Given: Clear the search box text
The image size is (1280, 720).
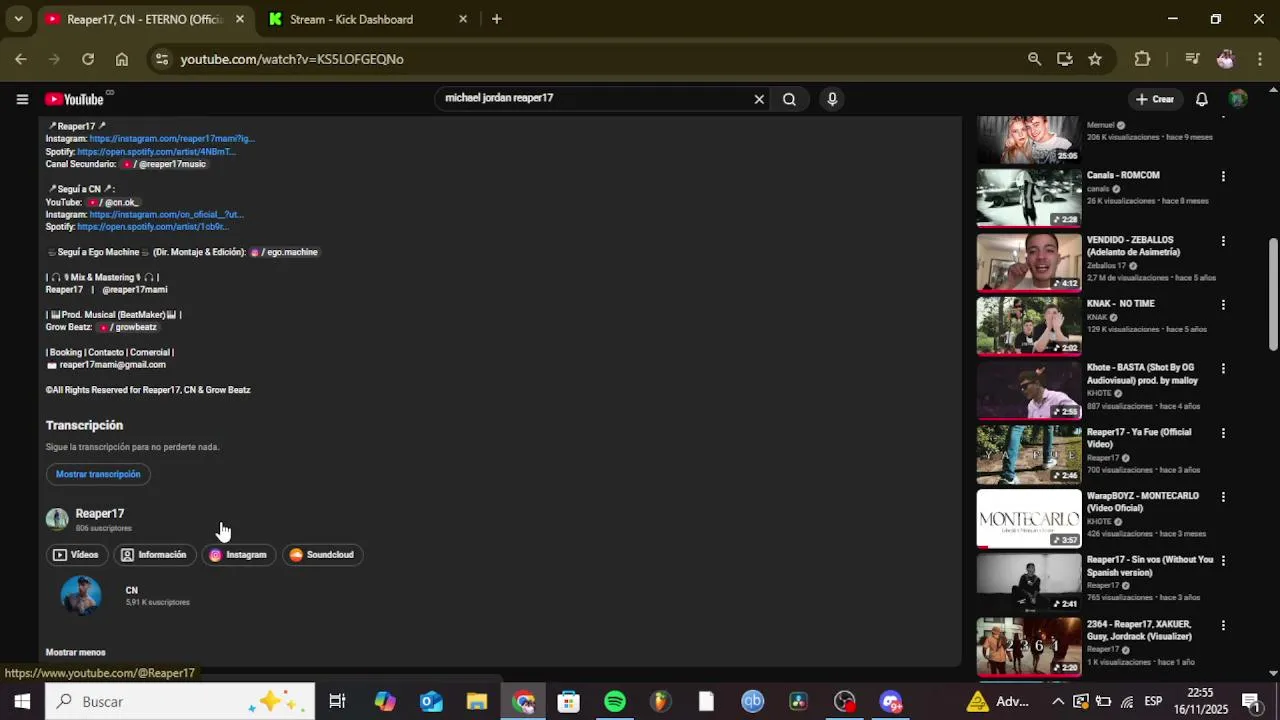Looking at the screenshot, I should [759, 99].
